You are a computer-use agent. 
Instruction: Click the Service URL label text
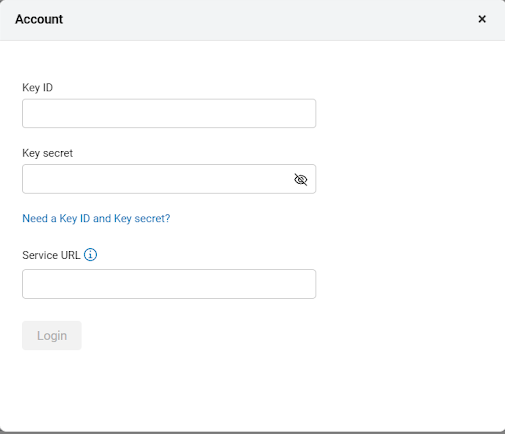click(x=51, y=255)
